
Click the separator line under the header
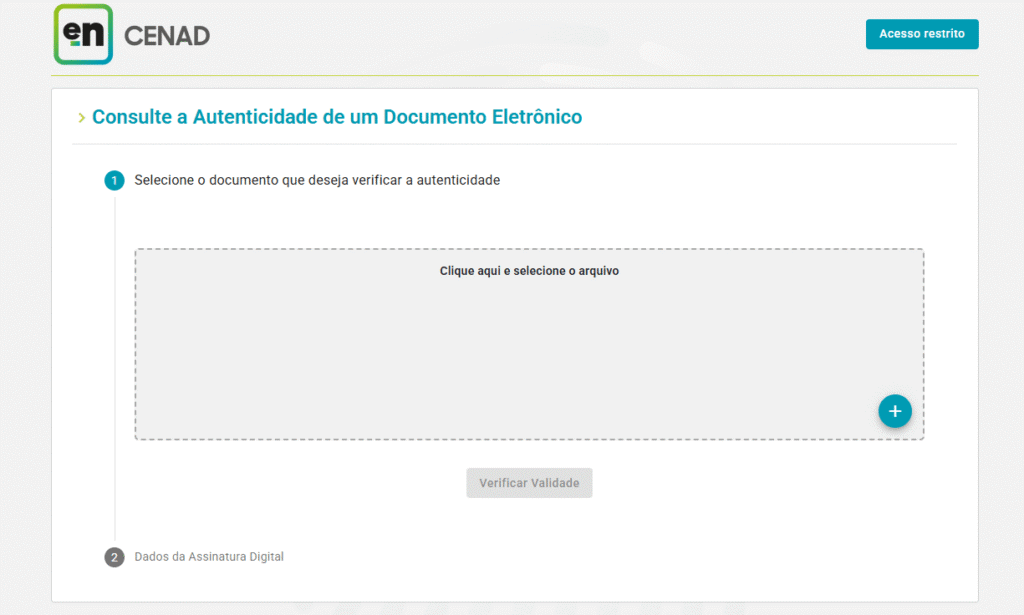tap(514, 76)
